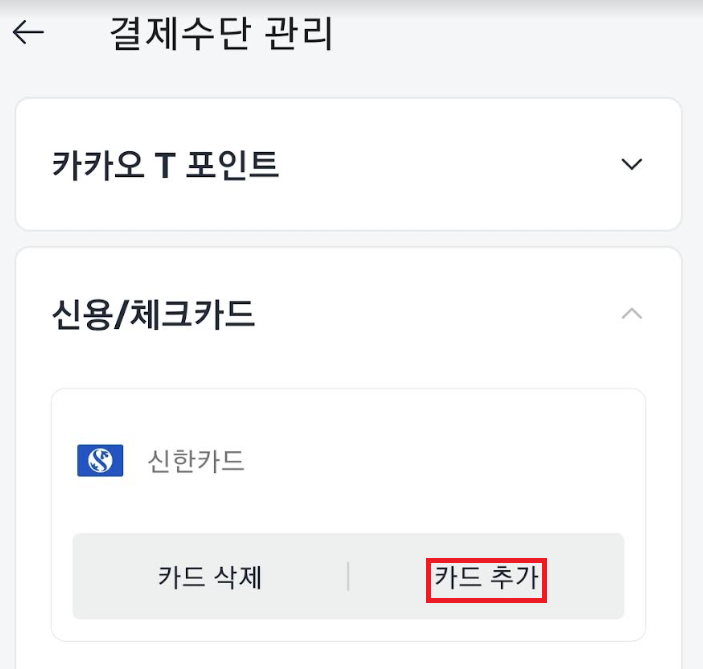703x669 pixels.
Task: Delete the Shinhan card via 카드 삭제
Action: tap(209, 577)
